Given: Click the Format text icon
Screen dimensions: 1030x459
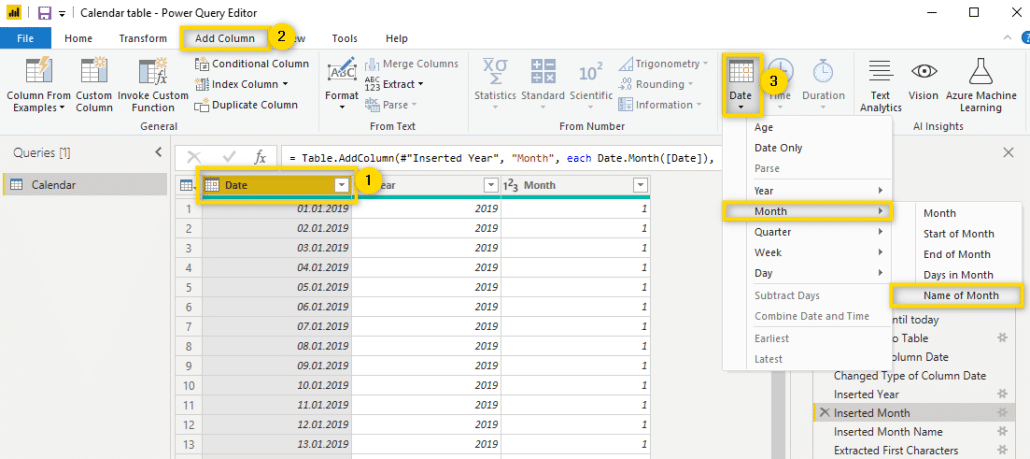Looking at the screenshot, I should [341, 74].
